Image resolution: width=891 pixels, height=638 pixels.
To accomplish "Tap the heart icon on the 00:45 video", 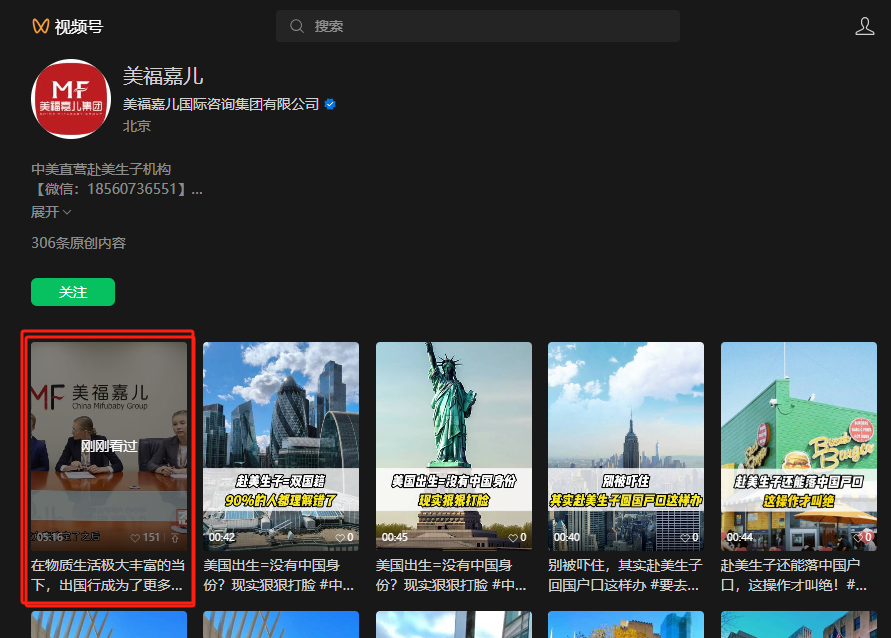I will pos(513,537).
